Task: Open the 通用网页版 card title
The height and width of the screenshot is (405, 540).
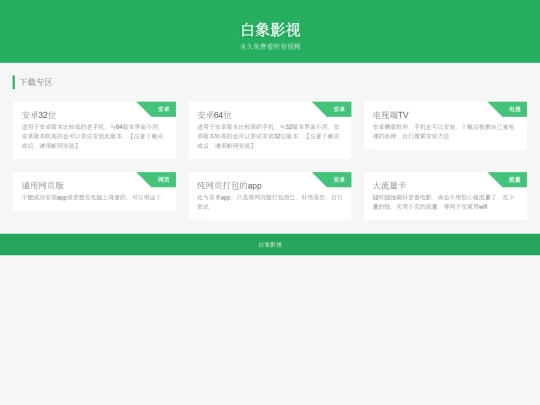Action: tap(43, 185)
